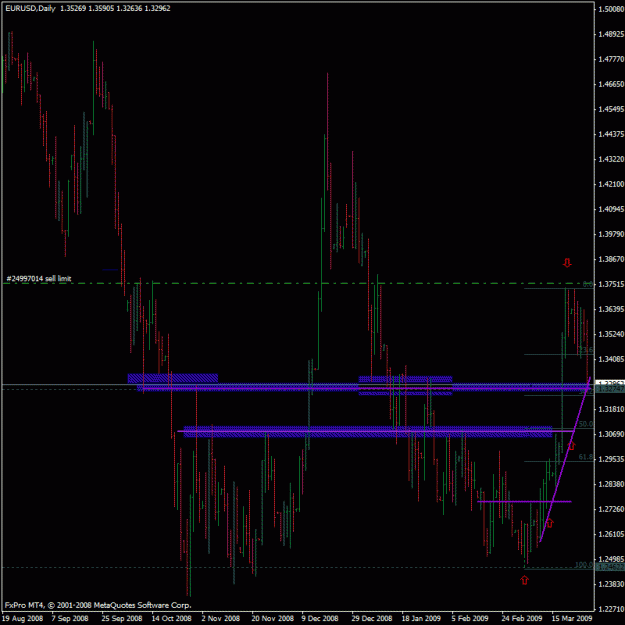Select the green dash-dot sell limit line

pos(298,283)
